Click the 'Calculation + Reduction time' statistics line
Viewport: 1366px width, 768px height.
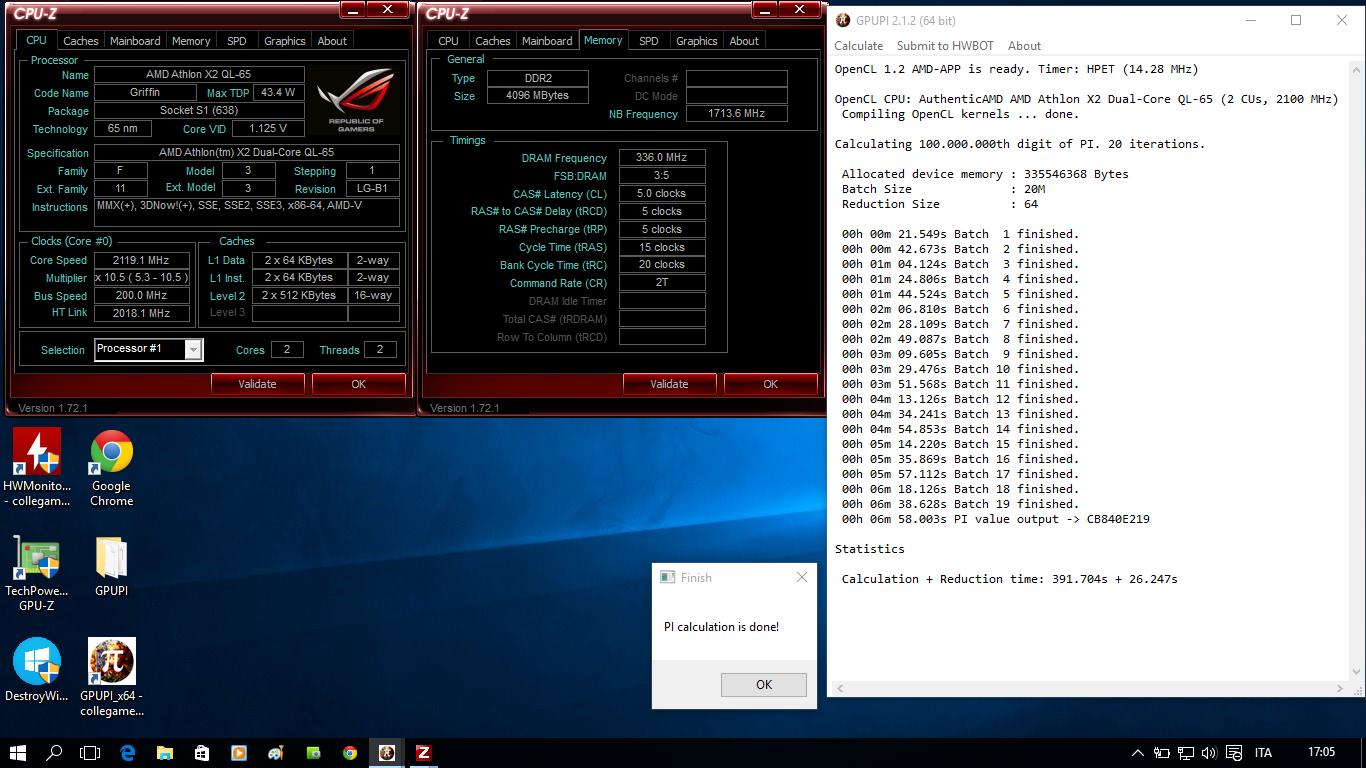1009,579
